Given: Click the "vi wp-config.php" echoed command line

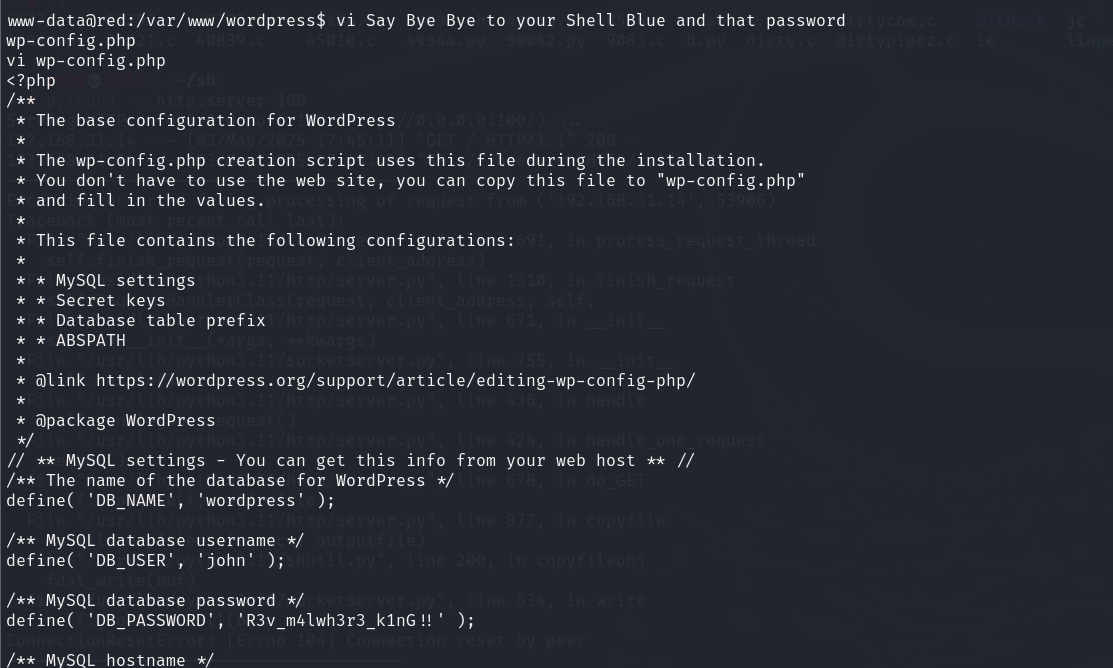Looking at the screenshot, I should (85, 60).
